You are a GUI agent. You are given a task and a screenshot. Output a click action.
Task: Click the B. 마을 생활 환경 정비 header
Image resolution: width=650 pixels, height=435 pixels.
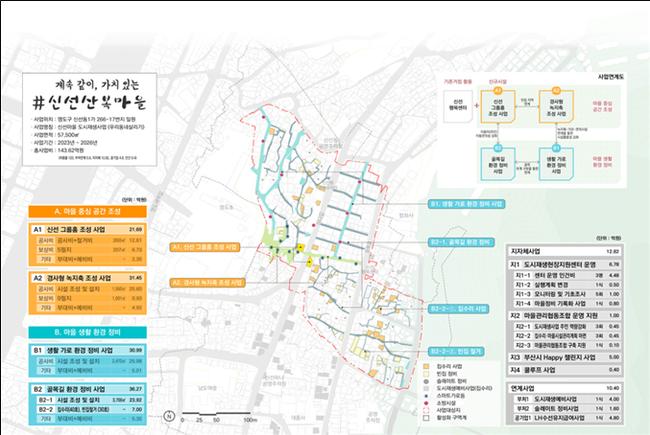[76, 330]
